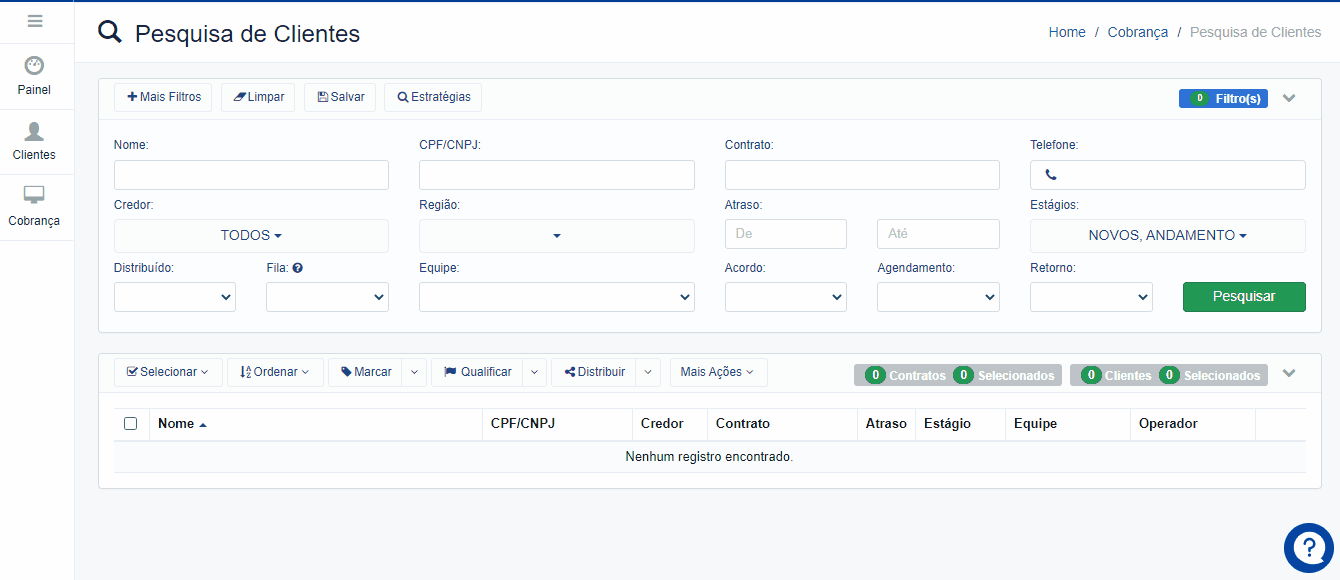Open the help chat bubble

tap(1308, 547)
